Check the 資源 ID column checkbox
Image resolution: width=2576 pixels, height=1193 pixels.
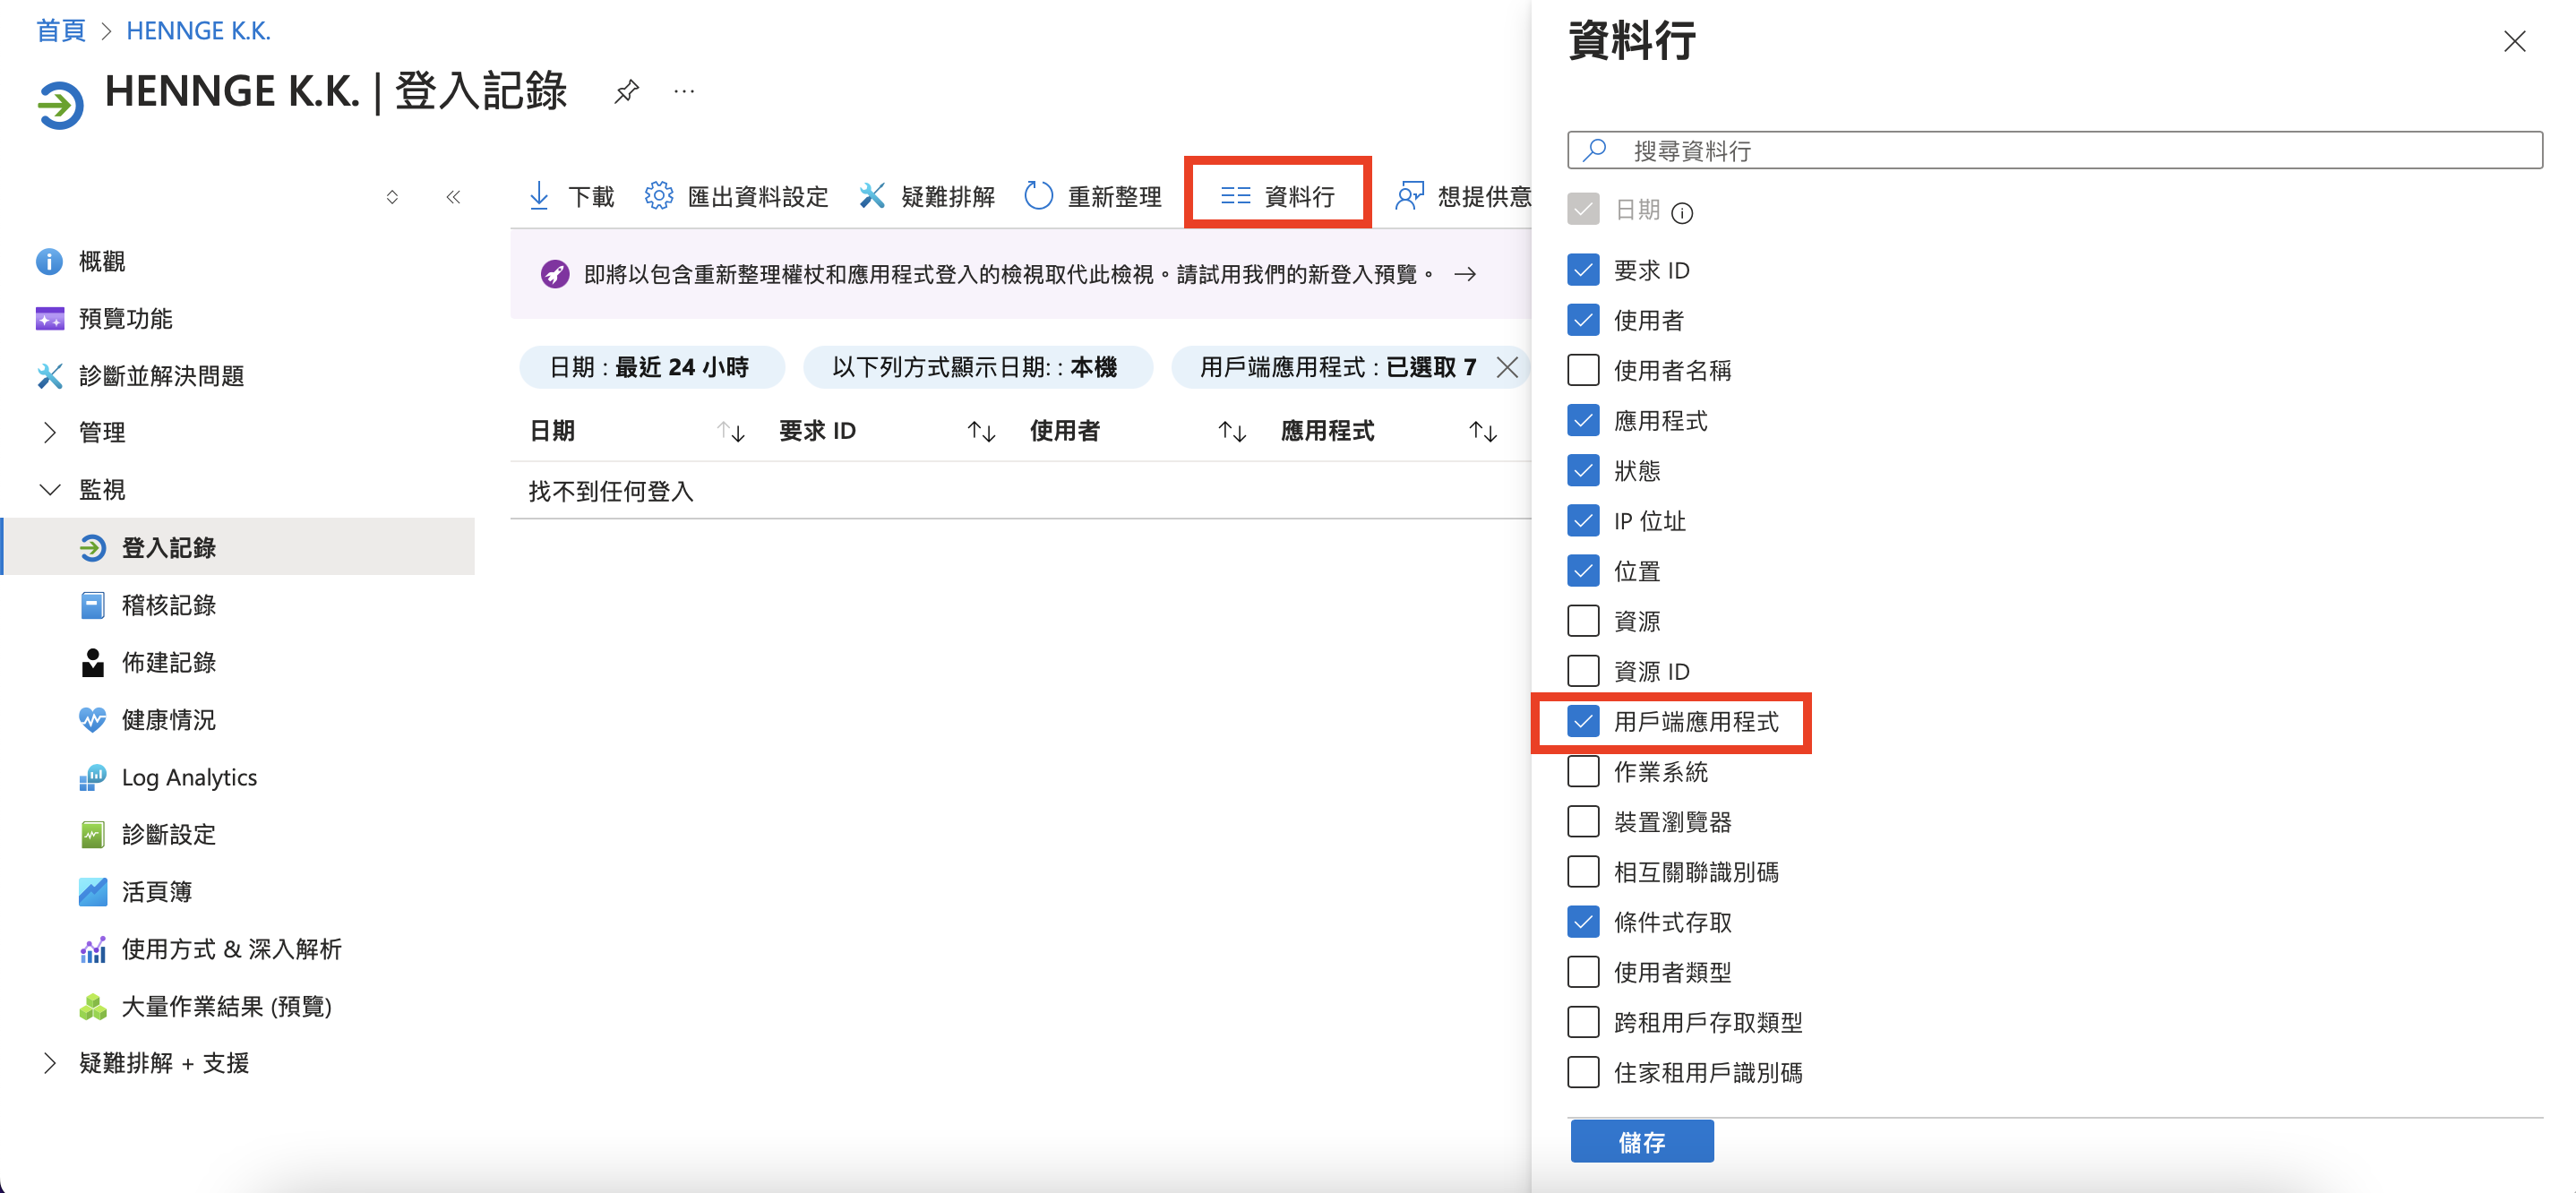tap(1583, 671)
